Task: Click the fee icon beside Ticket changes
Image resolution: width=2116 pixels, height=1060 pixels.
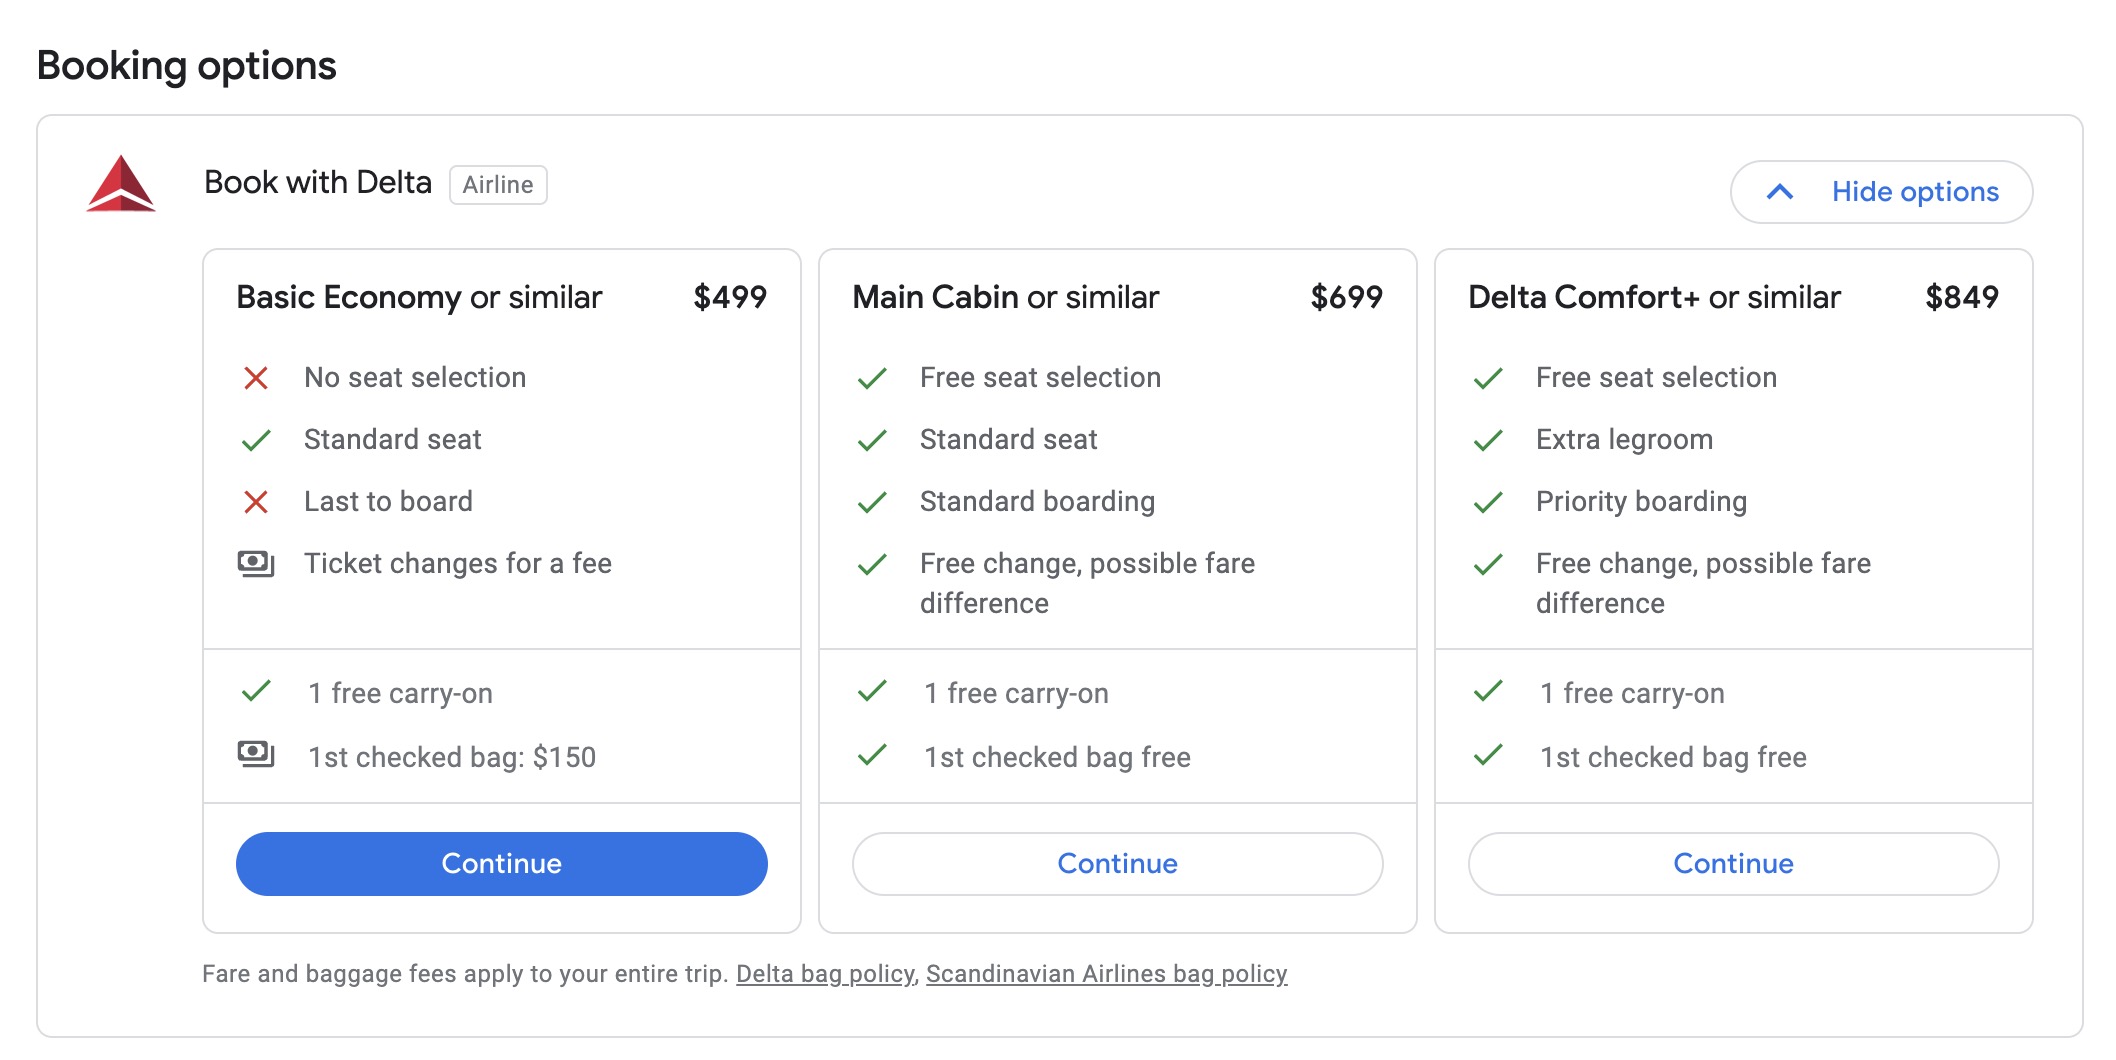Action: (258, 563)
